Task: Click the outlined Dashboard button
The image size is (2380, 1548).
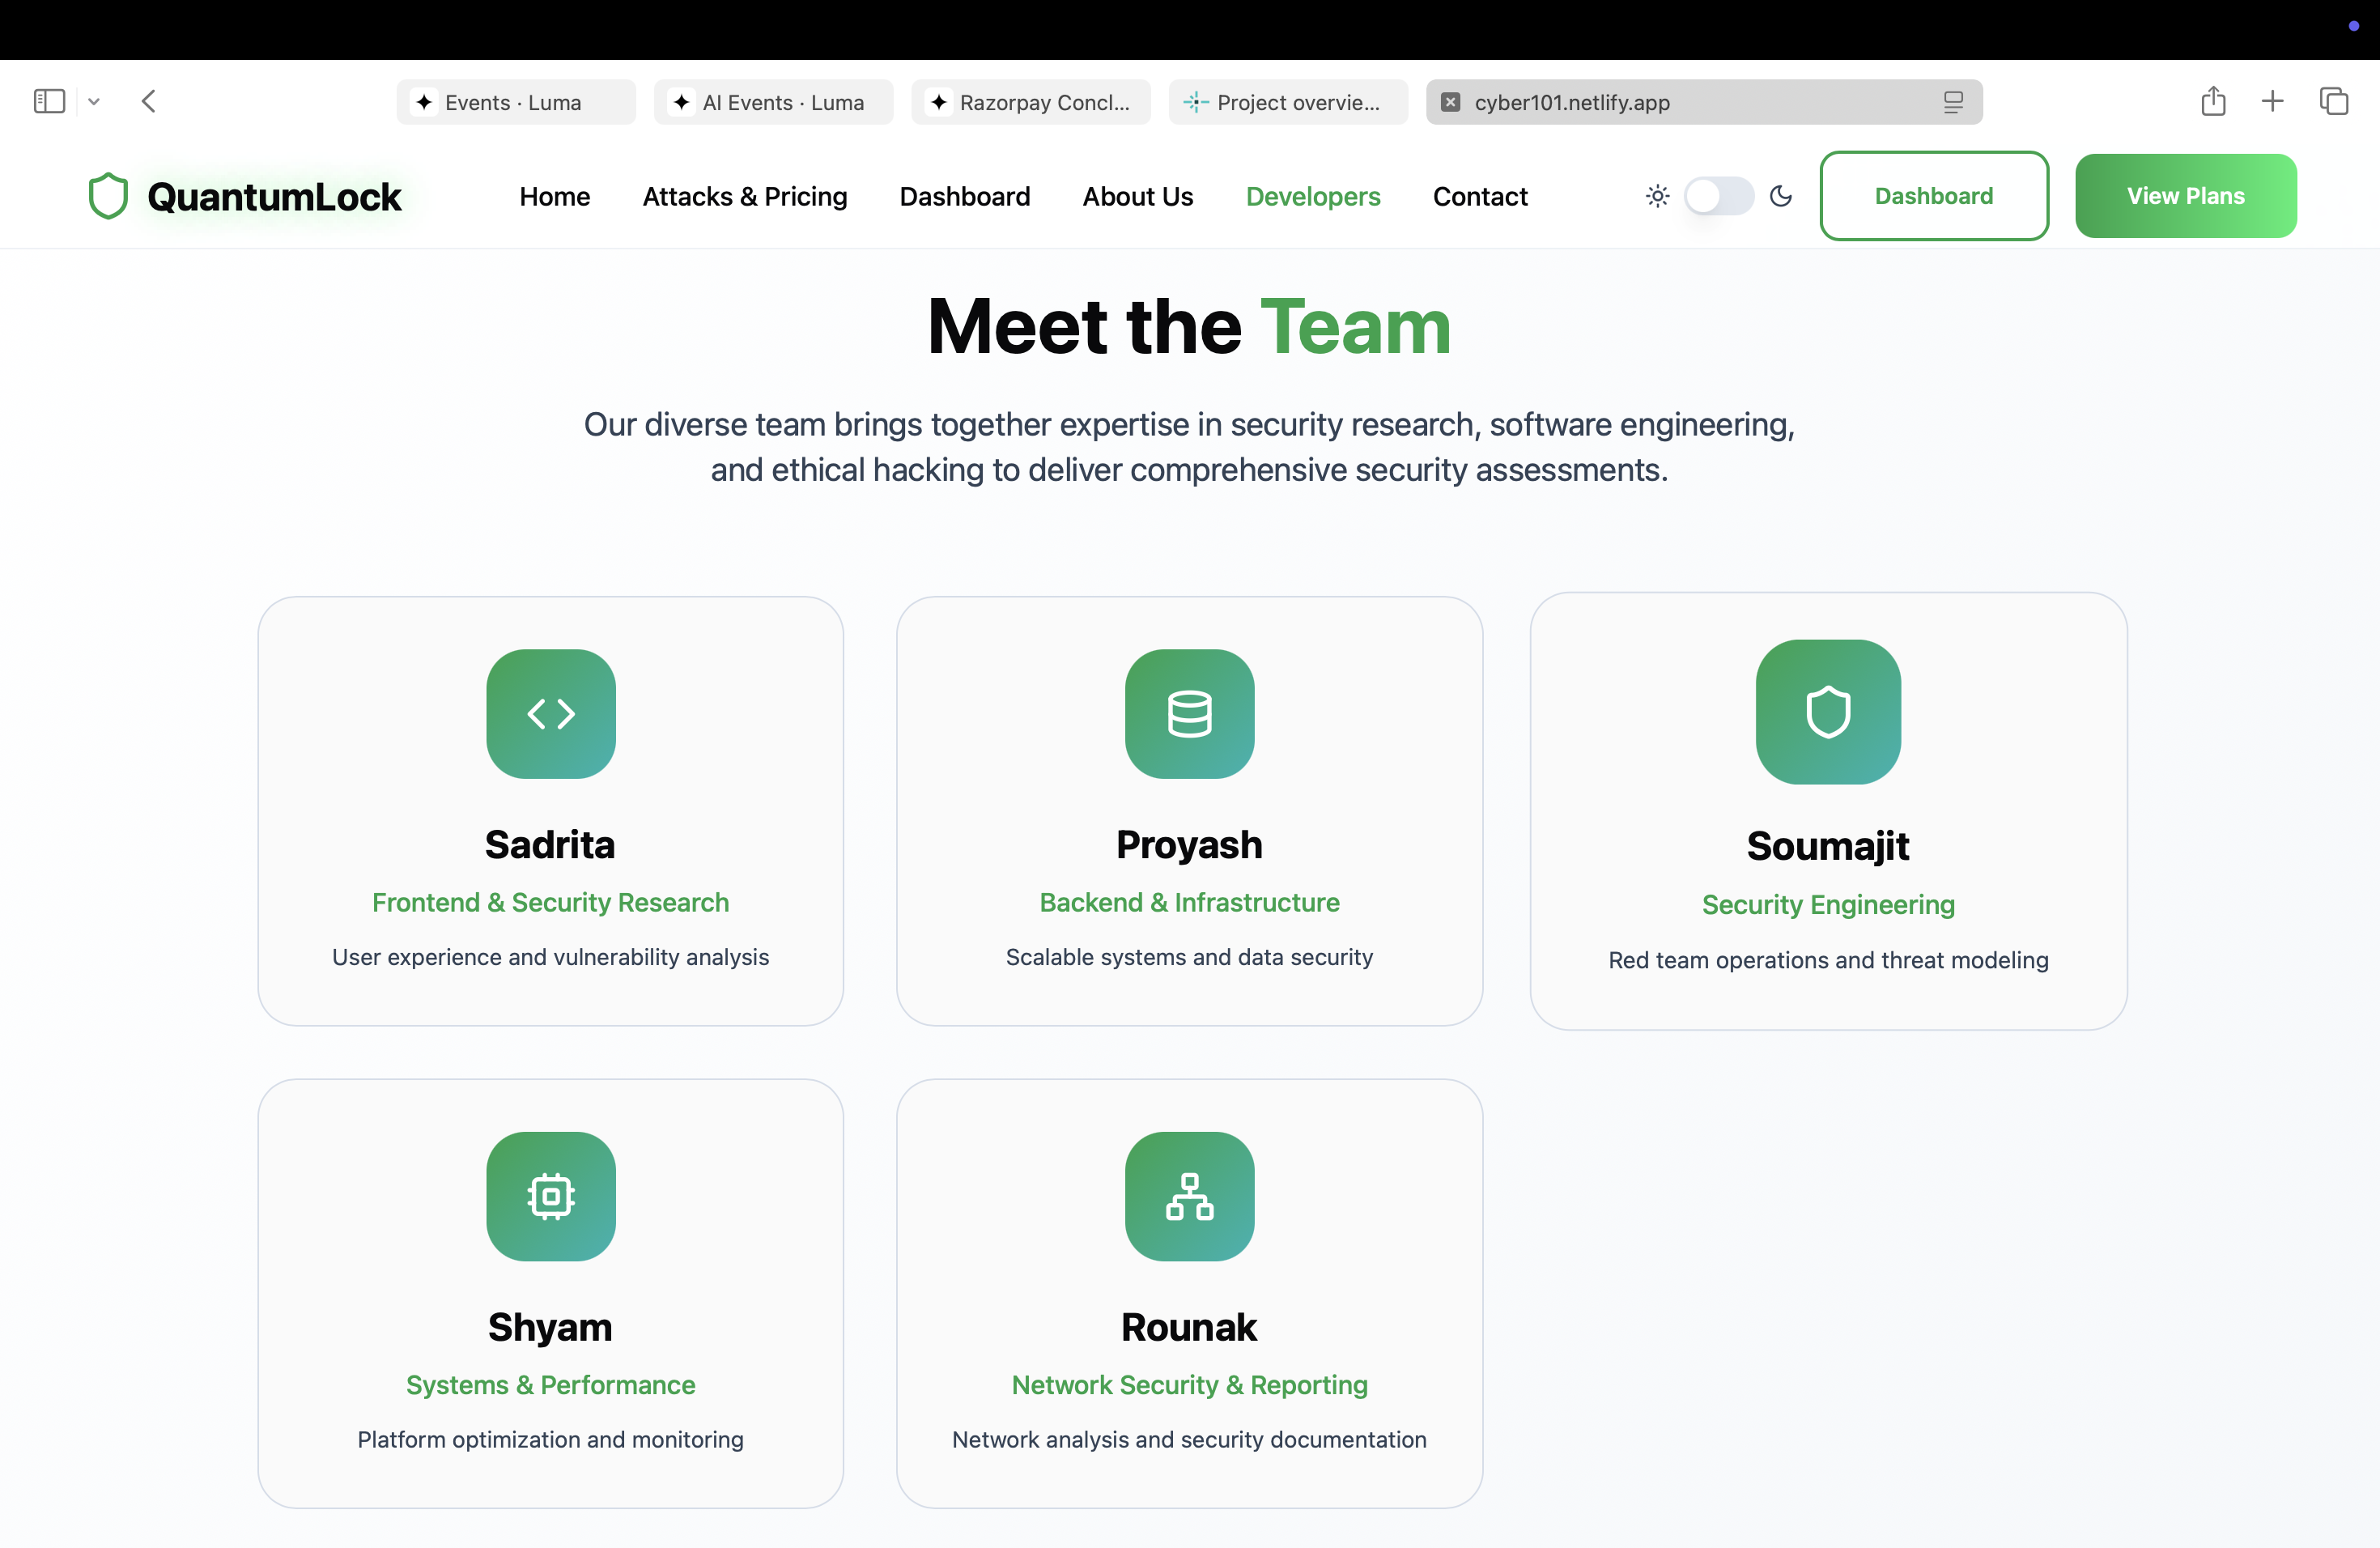Action: click(1934, 196)
